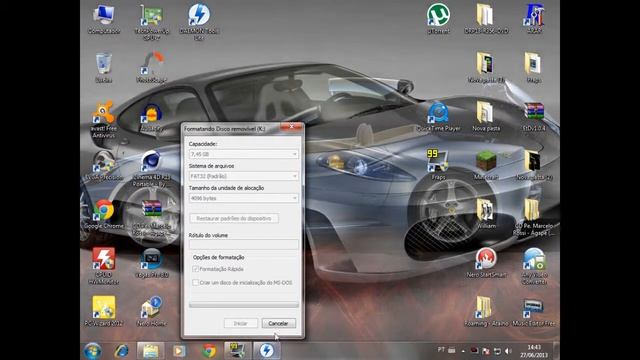
Task: Switch to Fraps on the taskbar
Action: click(x=238, y=351)
